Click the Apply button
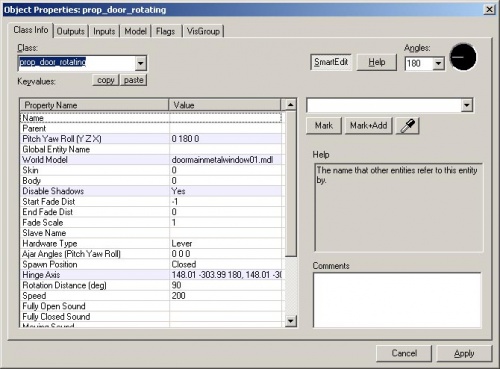The image size is (500, 369). (464, 353)
